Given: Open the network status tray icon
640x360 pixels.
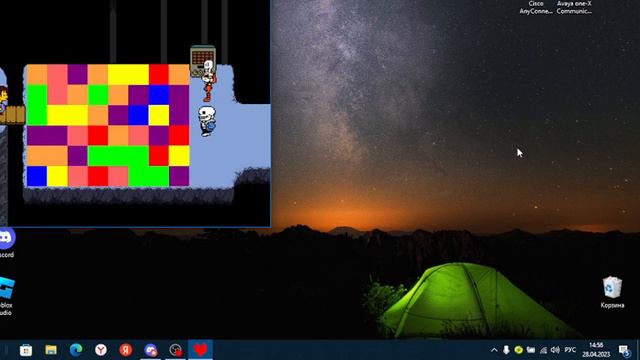Looking at the screenshot, I should (543, 350).
